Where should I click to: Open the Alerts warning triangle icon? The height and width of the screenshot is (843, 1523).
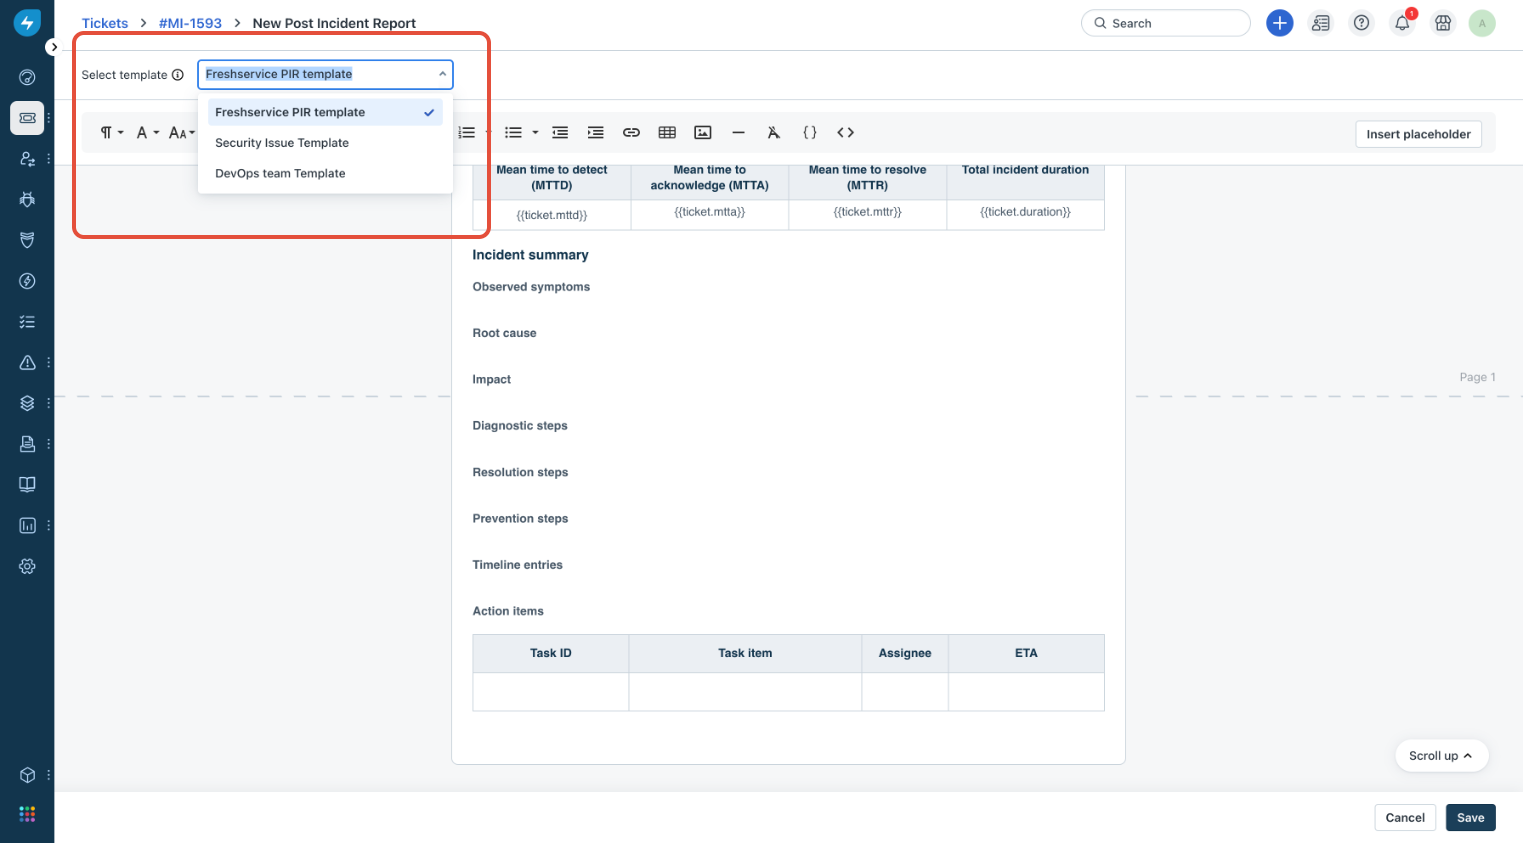27,362
